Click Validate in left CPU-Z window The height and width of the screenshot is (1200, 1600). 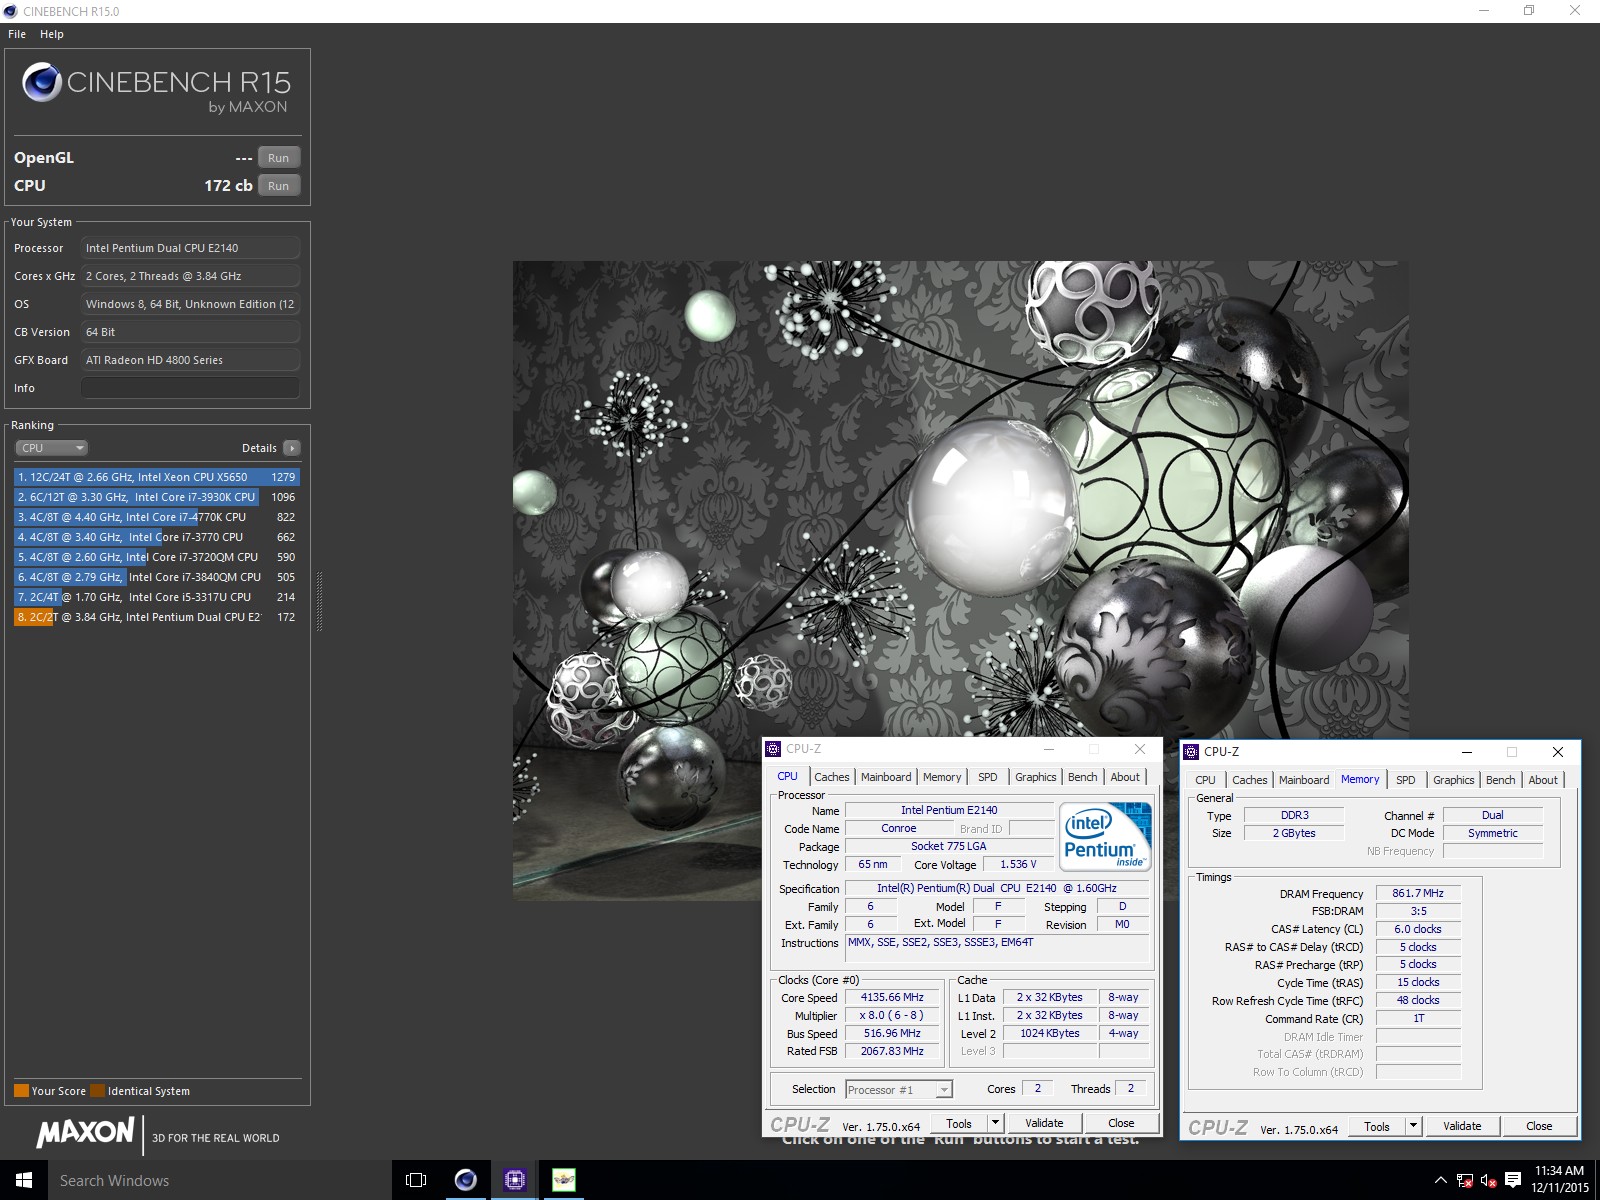(x=1044, y=1124)
